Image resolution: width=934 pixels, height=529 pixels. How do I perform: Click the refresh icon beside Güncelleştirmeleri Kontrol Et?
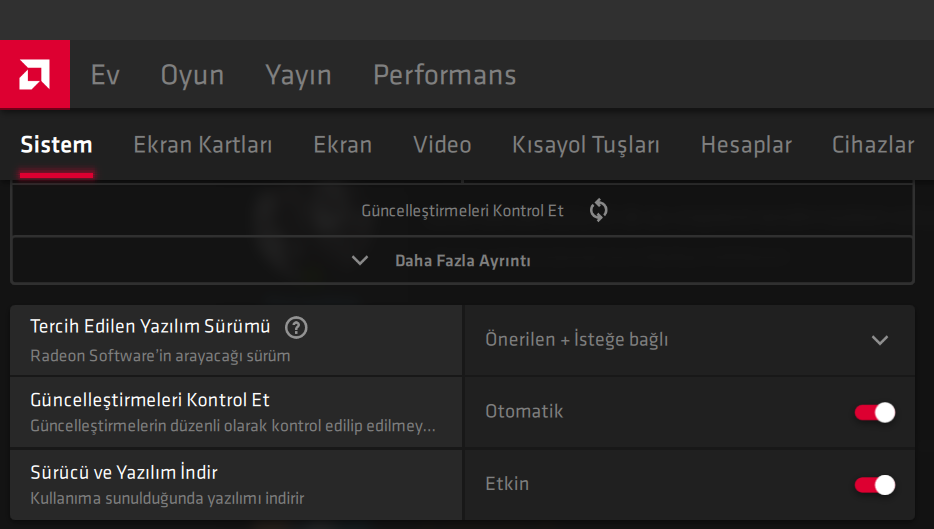(x=599, y=210)
